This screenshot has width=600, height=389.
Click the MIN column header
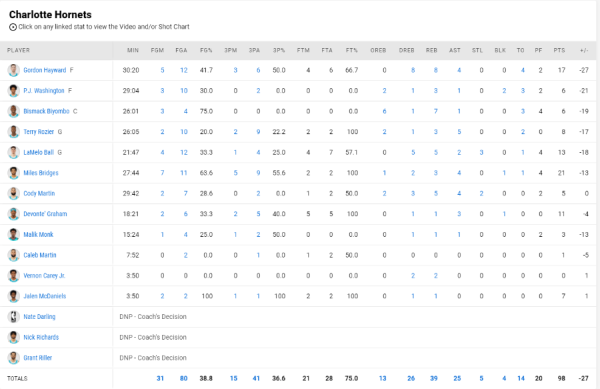click(133, 50)
